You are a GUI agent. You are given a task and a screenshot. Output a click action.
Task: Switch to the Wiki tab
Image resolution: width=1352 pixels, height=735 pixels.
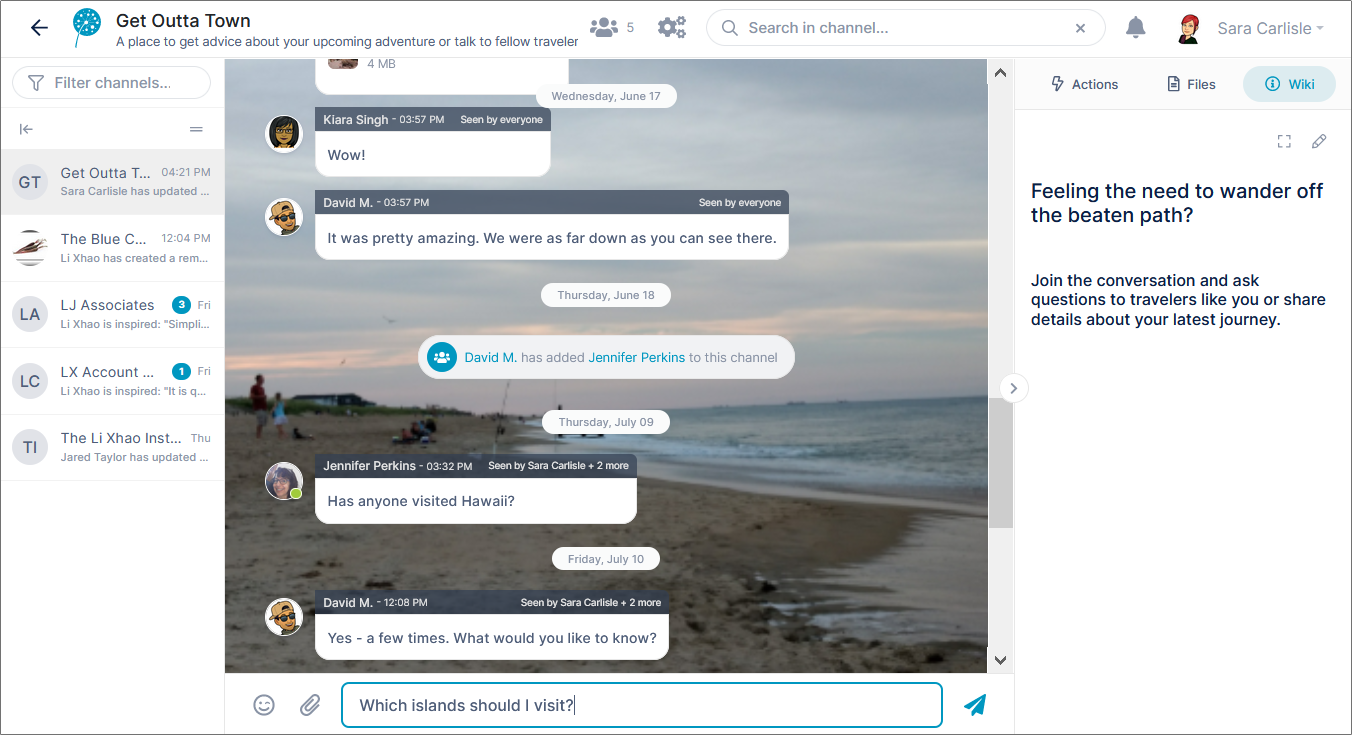[1289, 84]
